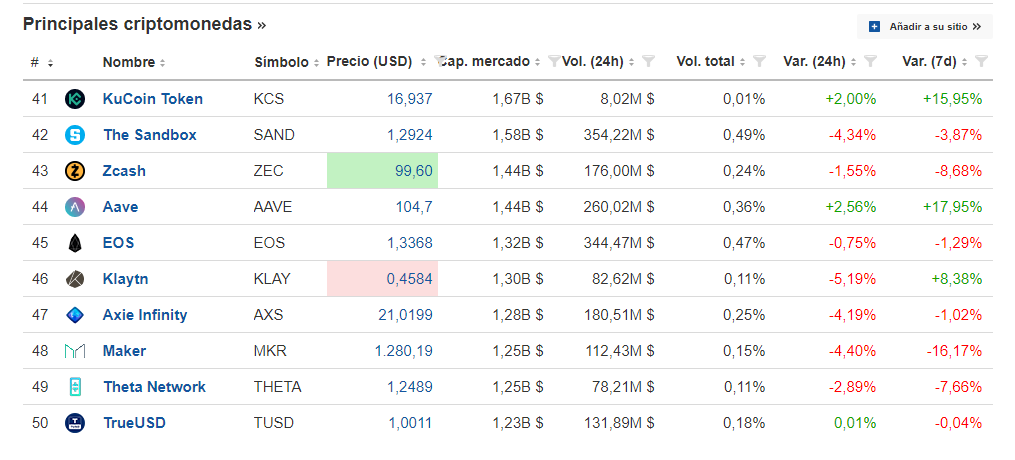
Task: Click the Zcash coin logo
Action: pyautogui.click(x=75, y=171)
